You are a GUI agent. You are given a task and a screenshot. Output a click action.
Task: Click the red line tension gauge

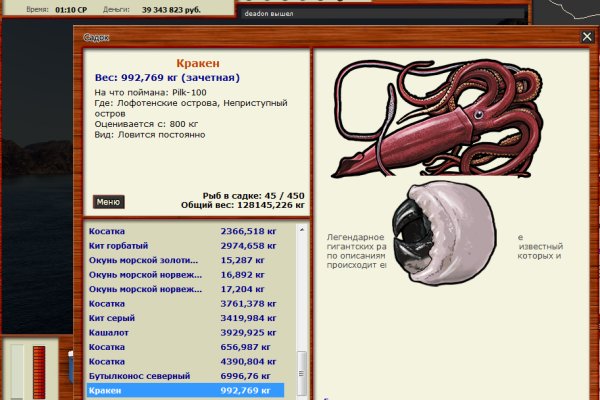39,372
